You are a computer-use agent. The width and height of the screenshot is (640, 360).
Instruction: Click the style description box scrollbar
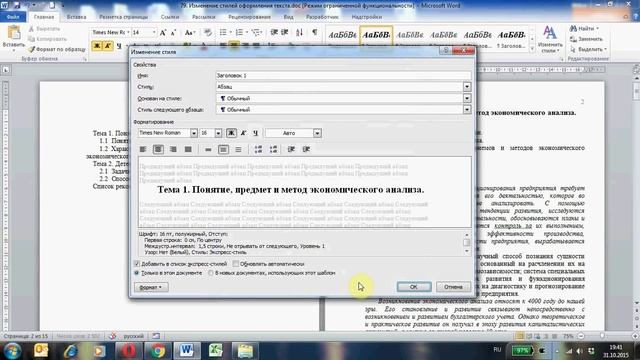467,243
